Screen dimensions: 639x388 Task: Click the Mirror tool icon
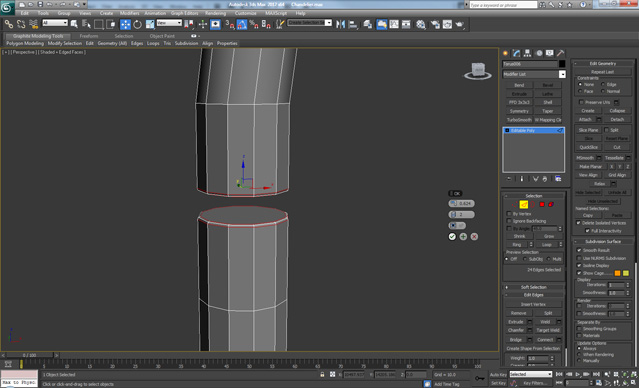pos(340,24)
